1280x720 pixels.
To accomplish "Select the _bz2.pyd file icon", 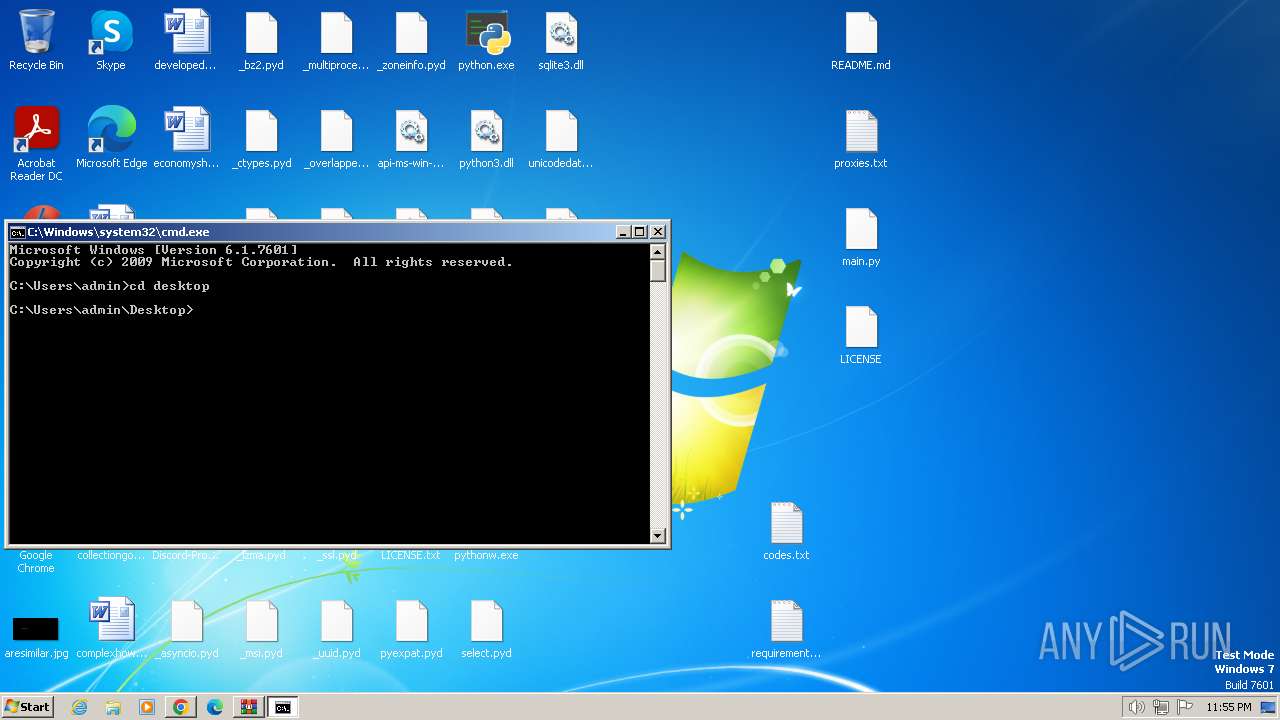I will click(x=261, y=41).
